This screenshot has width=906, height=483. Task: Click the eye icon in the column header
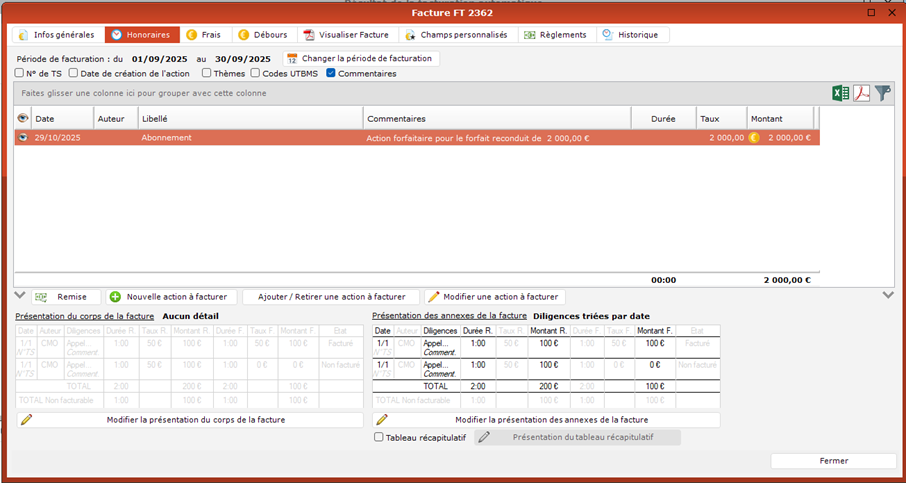pos(23,118)
